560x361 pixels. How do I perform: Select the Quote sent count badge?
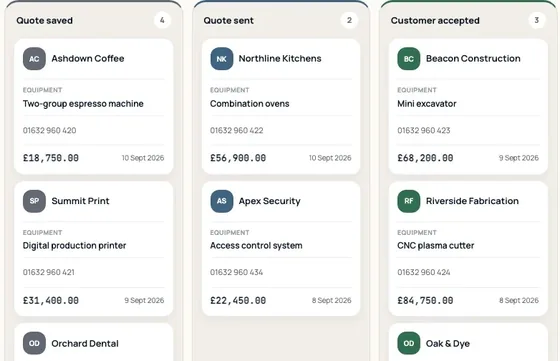coord(349,20)
